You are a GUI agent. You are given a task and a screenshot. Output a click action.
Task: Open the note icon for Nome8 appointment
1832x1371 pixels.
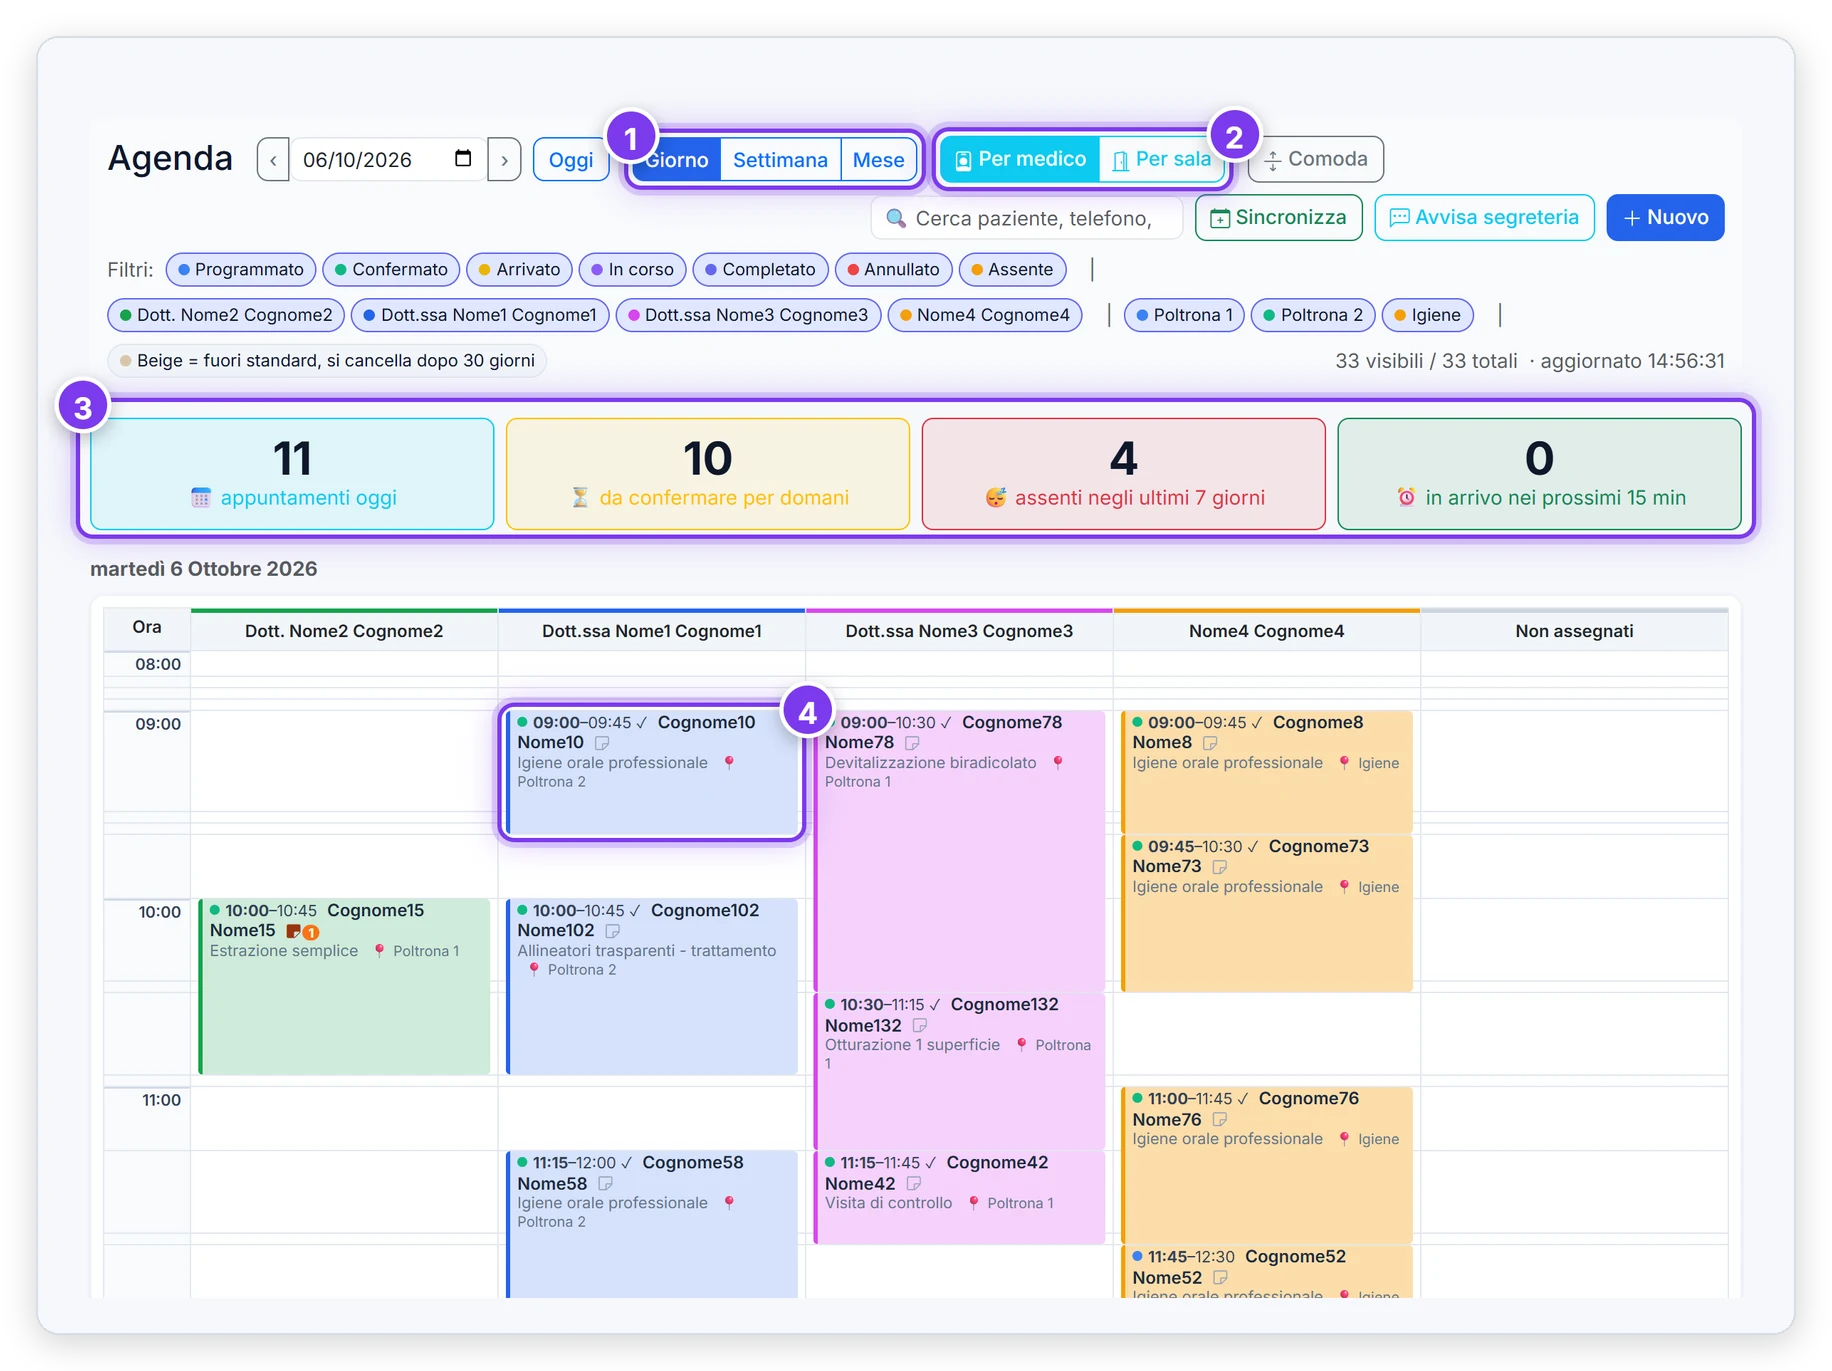click(x=1210, y=743)
